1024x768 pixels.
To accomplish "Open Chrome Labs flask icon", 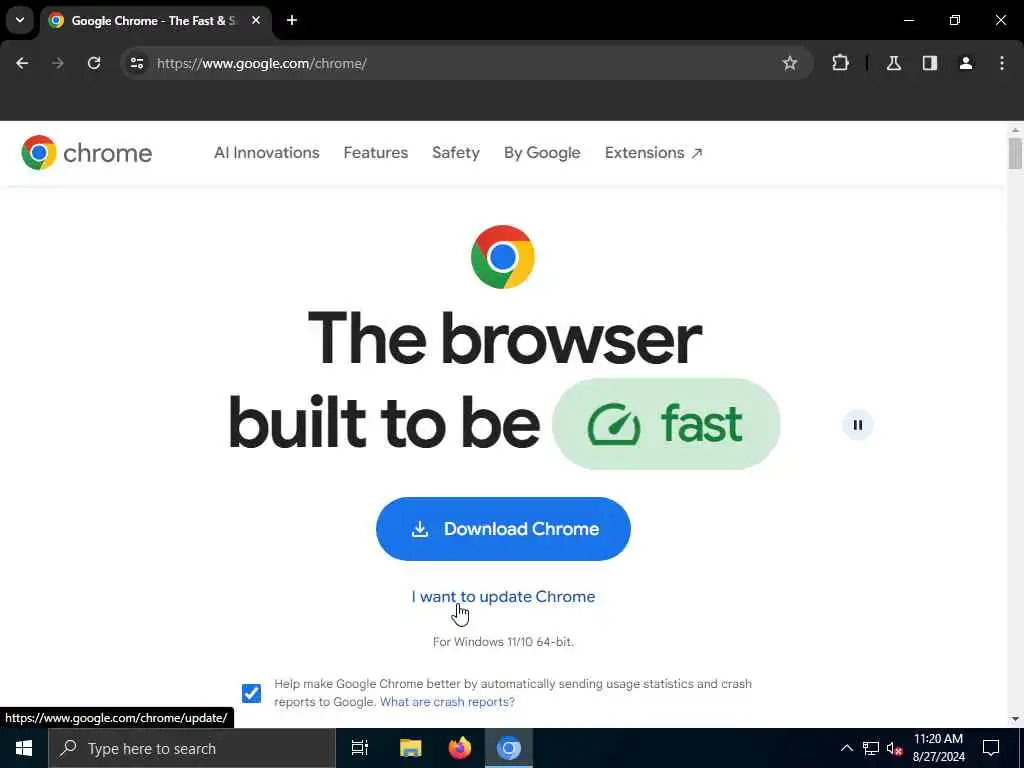I will coord(894,63).
